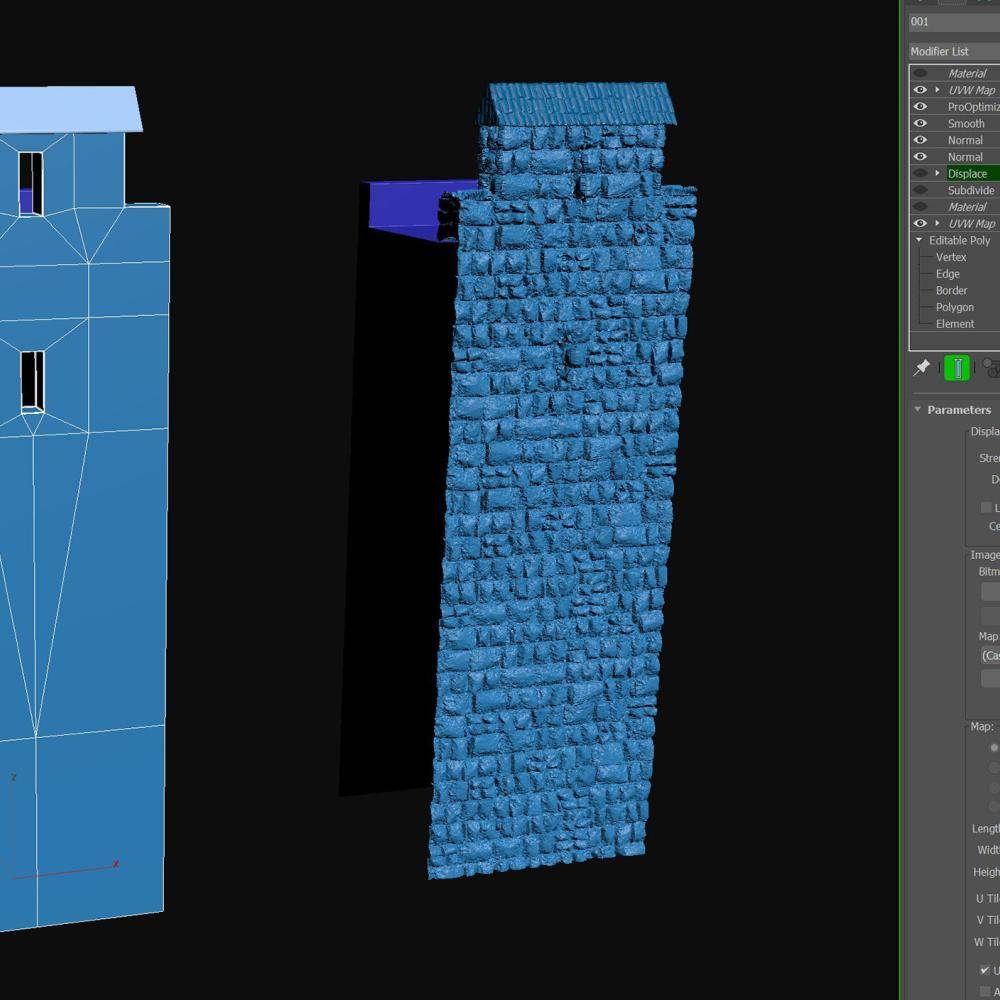Viewport: 1000px width, 1000px height.
Task: Hide the ProOptimizer modifier via eye icon
Action: [x=920, y=107]
